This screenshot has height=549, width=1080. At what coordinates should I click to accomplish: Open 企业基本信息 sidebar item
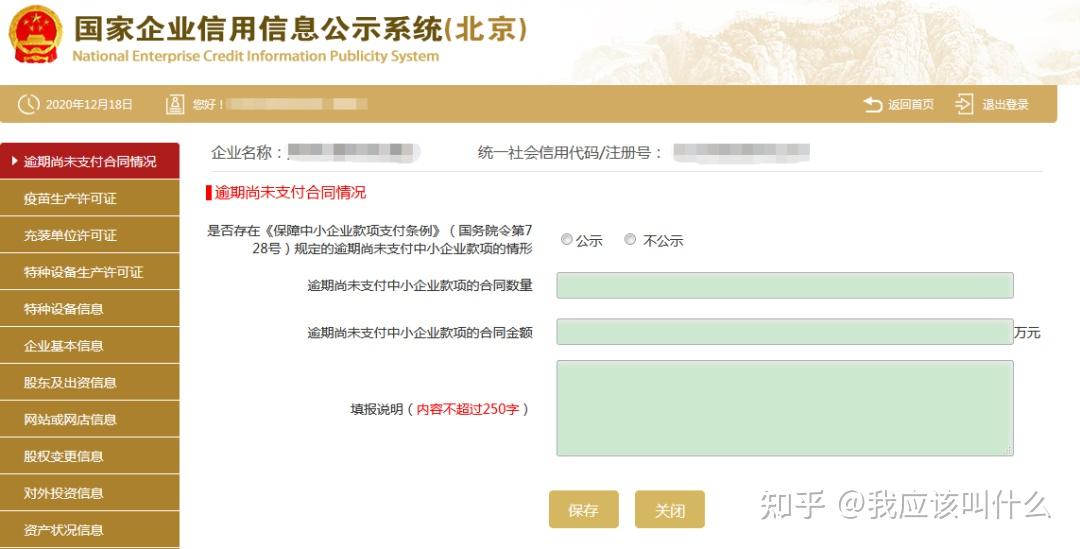pos(90,346)
